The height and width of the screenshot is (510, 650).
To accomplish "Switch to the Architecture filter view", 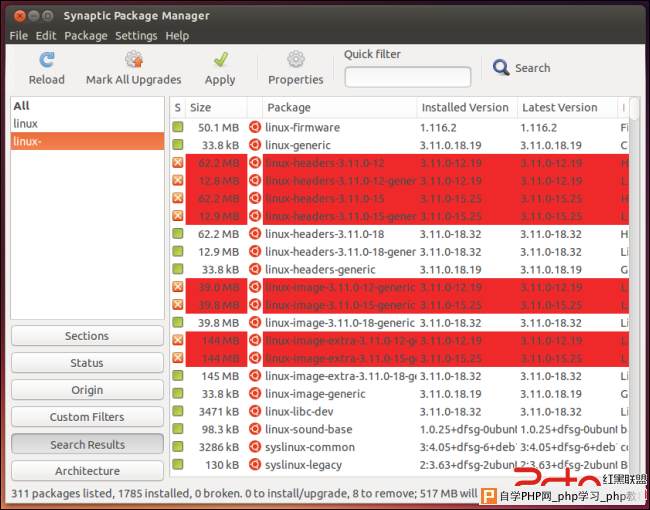I will pos(87,471).
